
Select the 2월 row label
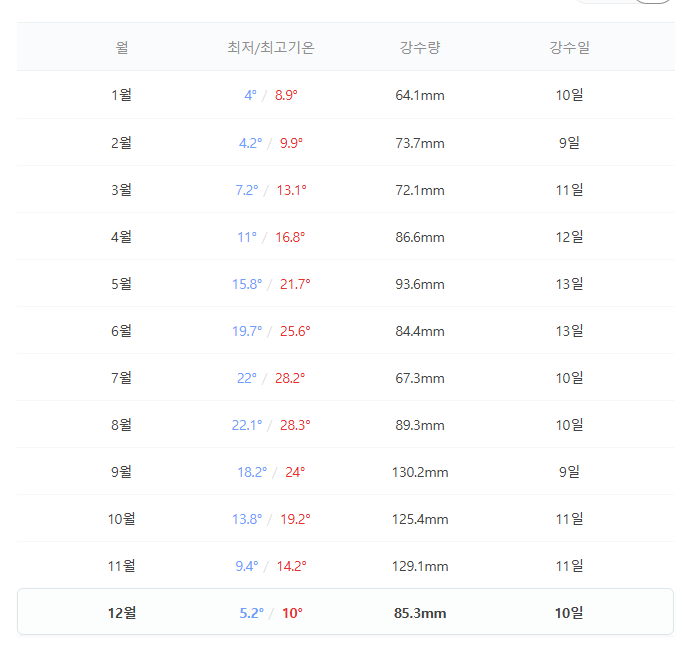click(x=122, y=143)
